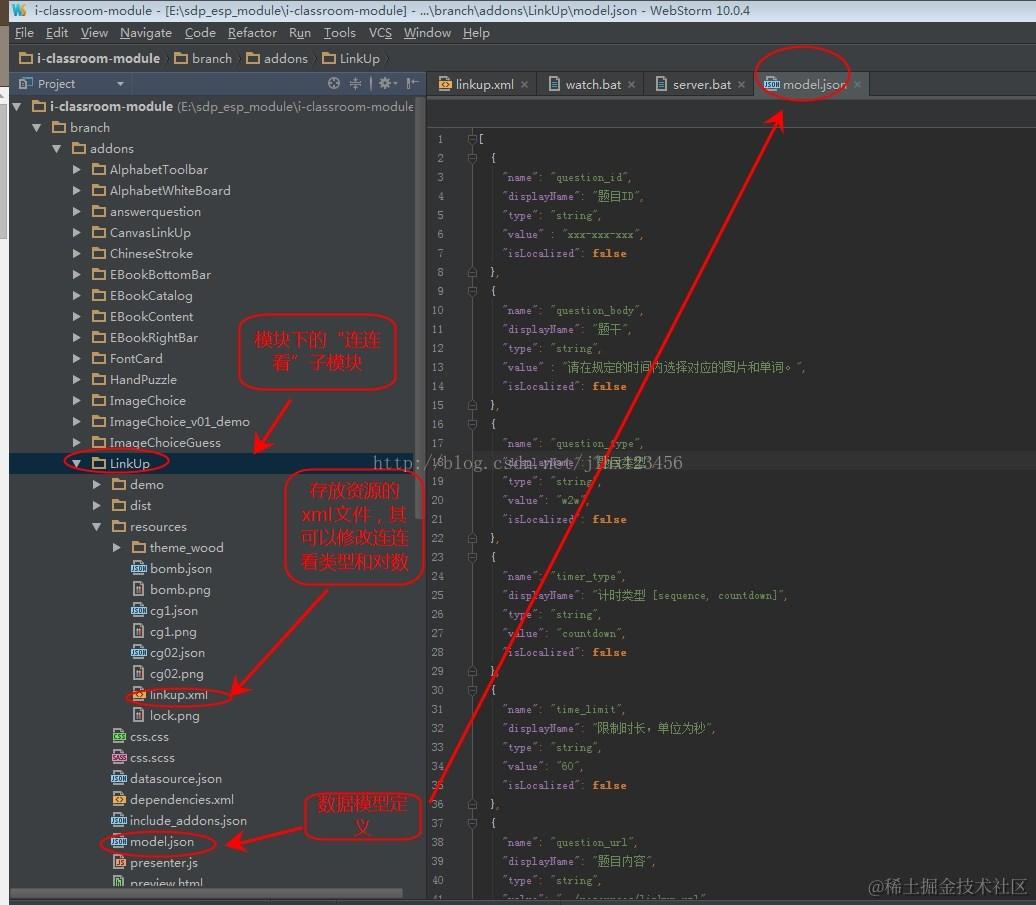The image size is (1036, 905).
Task: Collapse the LinkUp folder
Action: (77, 464)
